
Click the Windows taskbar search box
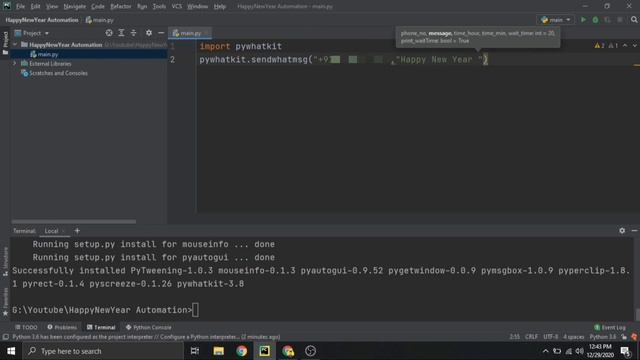102,351
